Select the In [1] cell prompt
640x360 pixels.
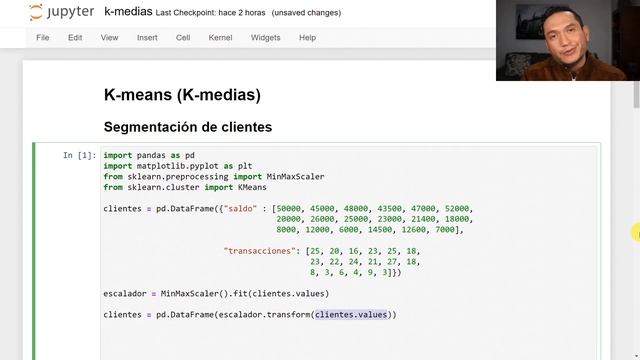click(x=79, y=155)
